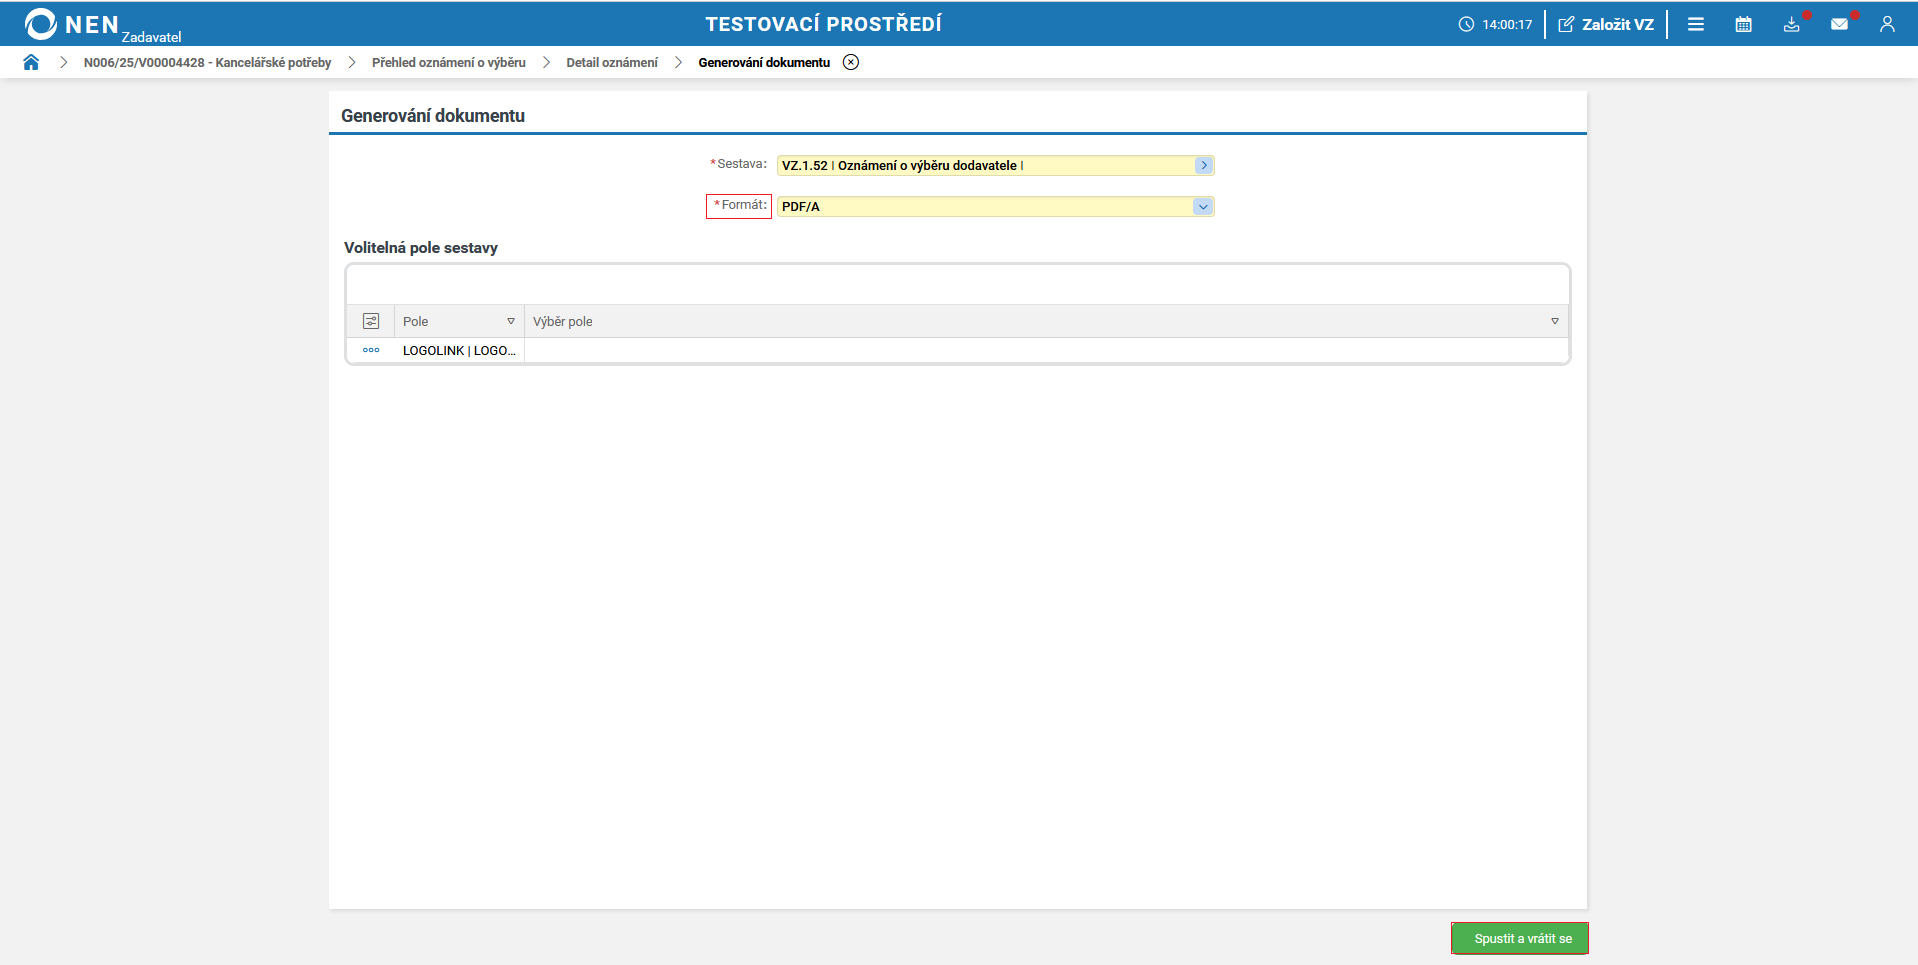Open the Sestava selection arrow
Screen dimensions: 1918x965
pos(1203,165)
